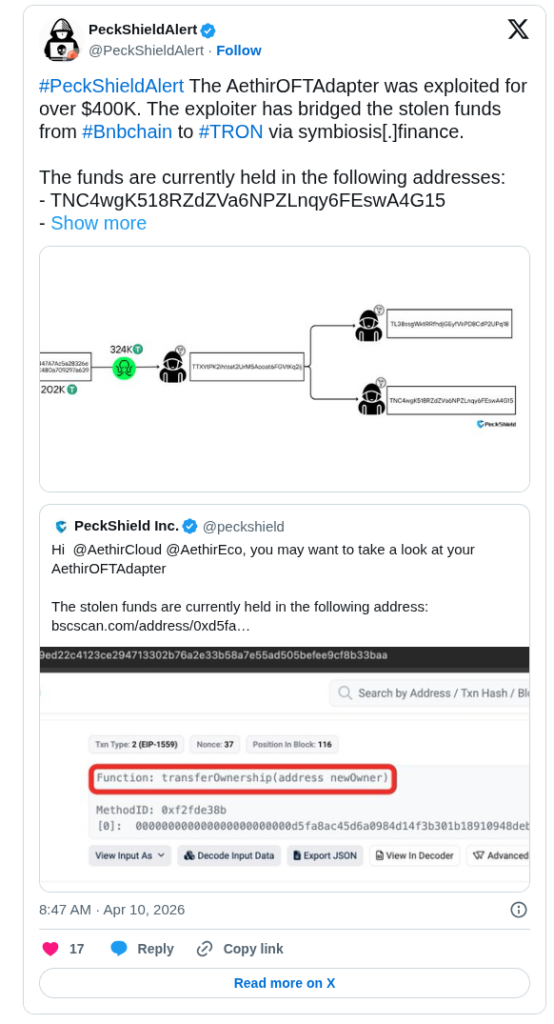Open the fund flow diagram image

coord(284,369)
